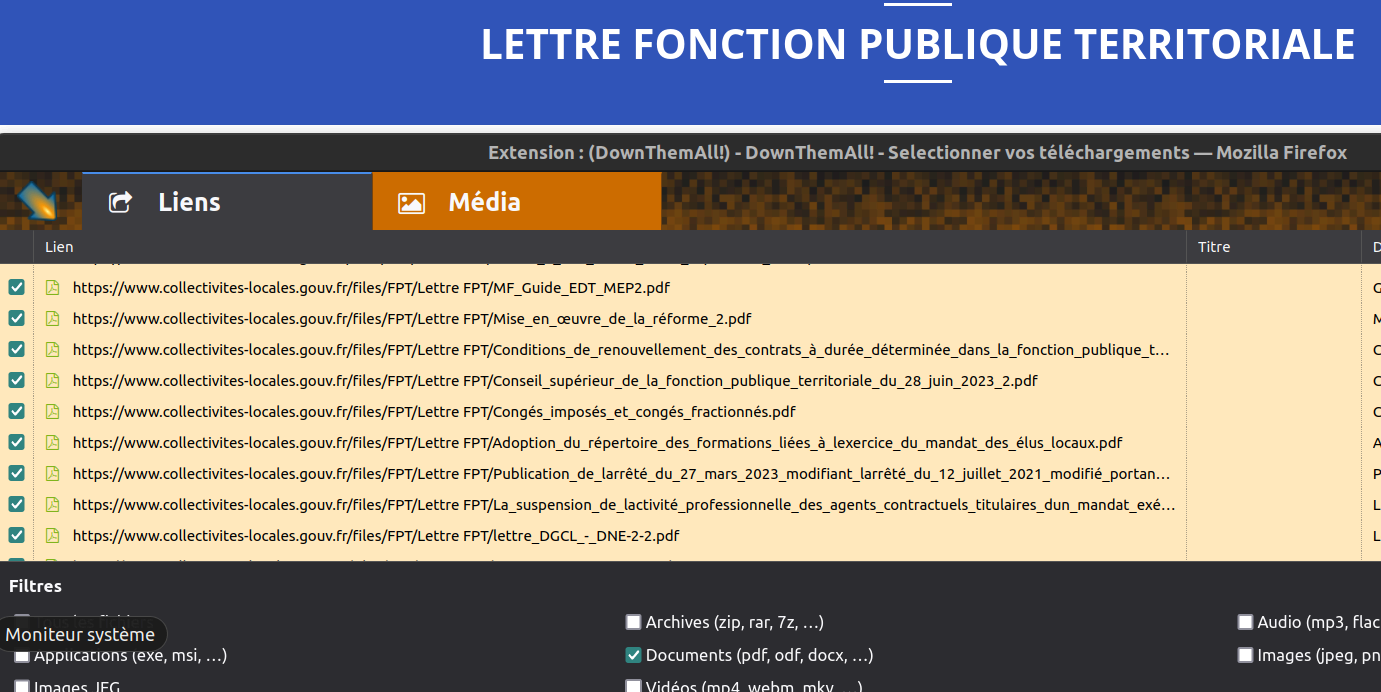Screen dimensions: 1381x692
Task: Click the picture icon inside the Média tab
Action: click(x=413, y=200)
